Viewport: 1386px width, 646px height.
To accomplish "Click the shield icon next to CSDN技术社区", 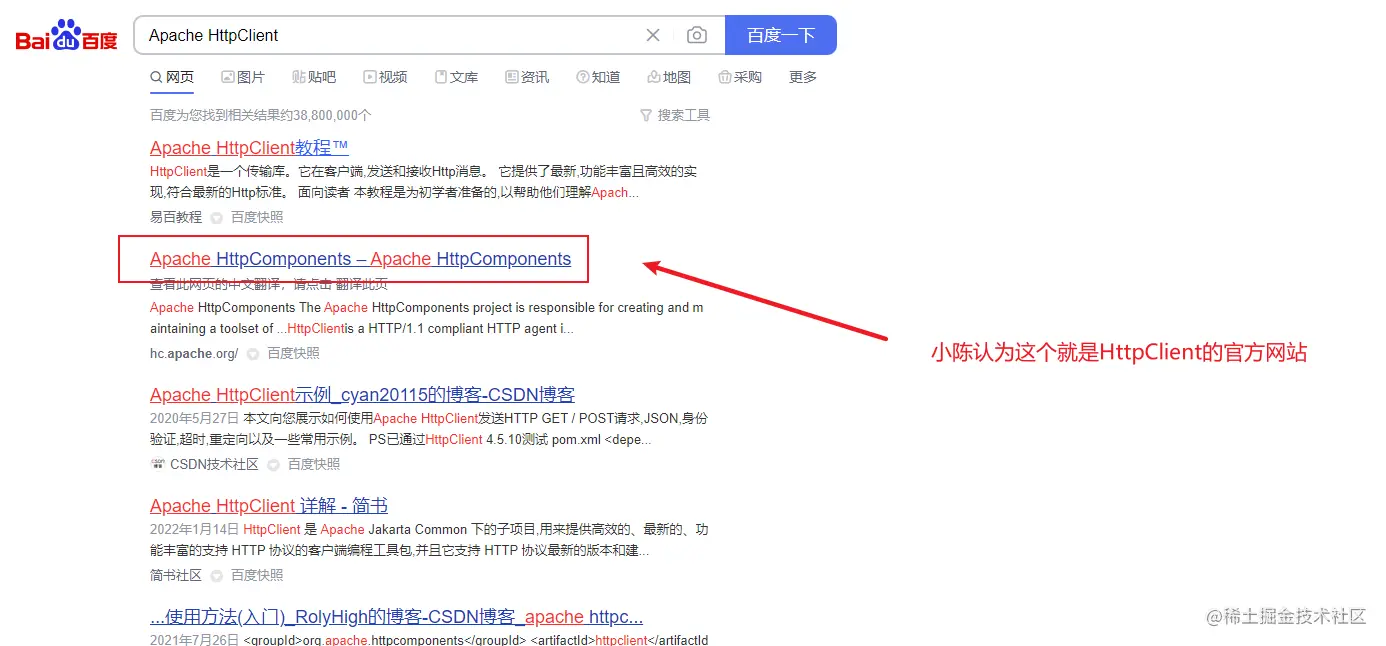I will point(273,465).
